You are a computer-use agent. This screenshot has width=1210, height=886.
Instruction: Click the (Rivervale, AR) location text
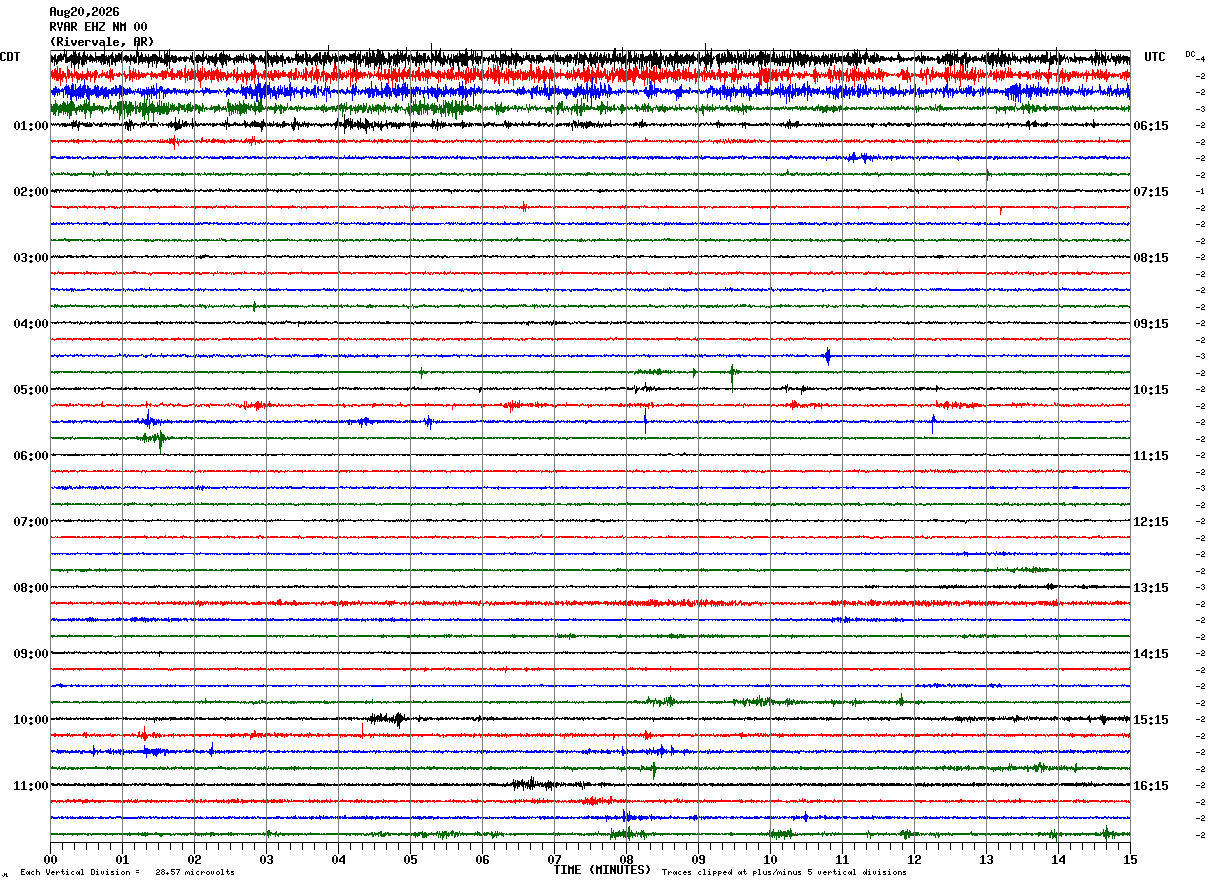point(101,42)
